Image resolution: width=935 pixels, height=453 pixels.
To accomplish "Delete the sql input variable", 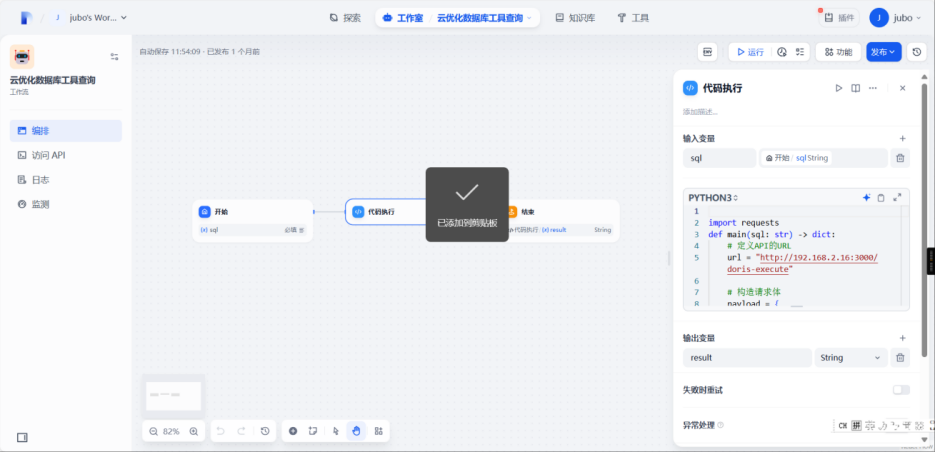I will click(x=900, y=158).
